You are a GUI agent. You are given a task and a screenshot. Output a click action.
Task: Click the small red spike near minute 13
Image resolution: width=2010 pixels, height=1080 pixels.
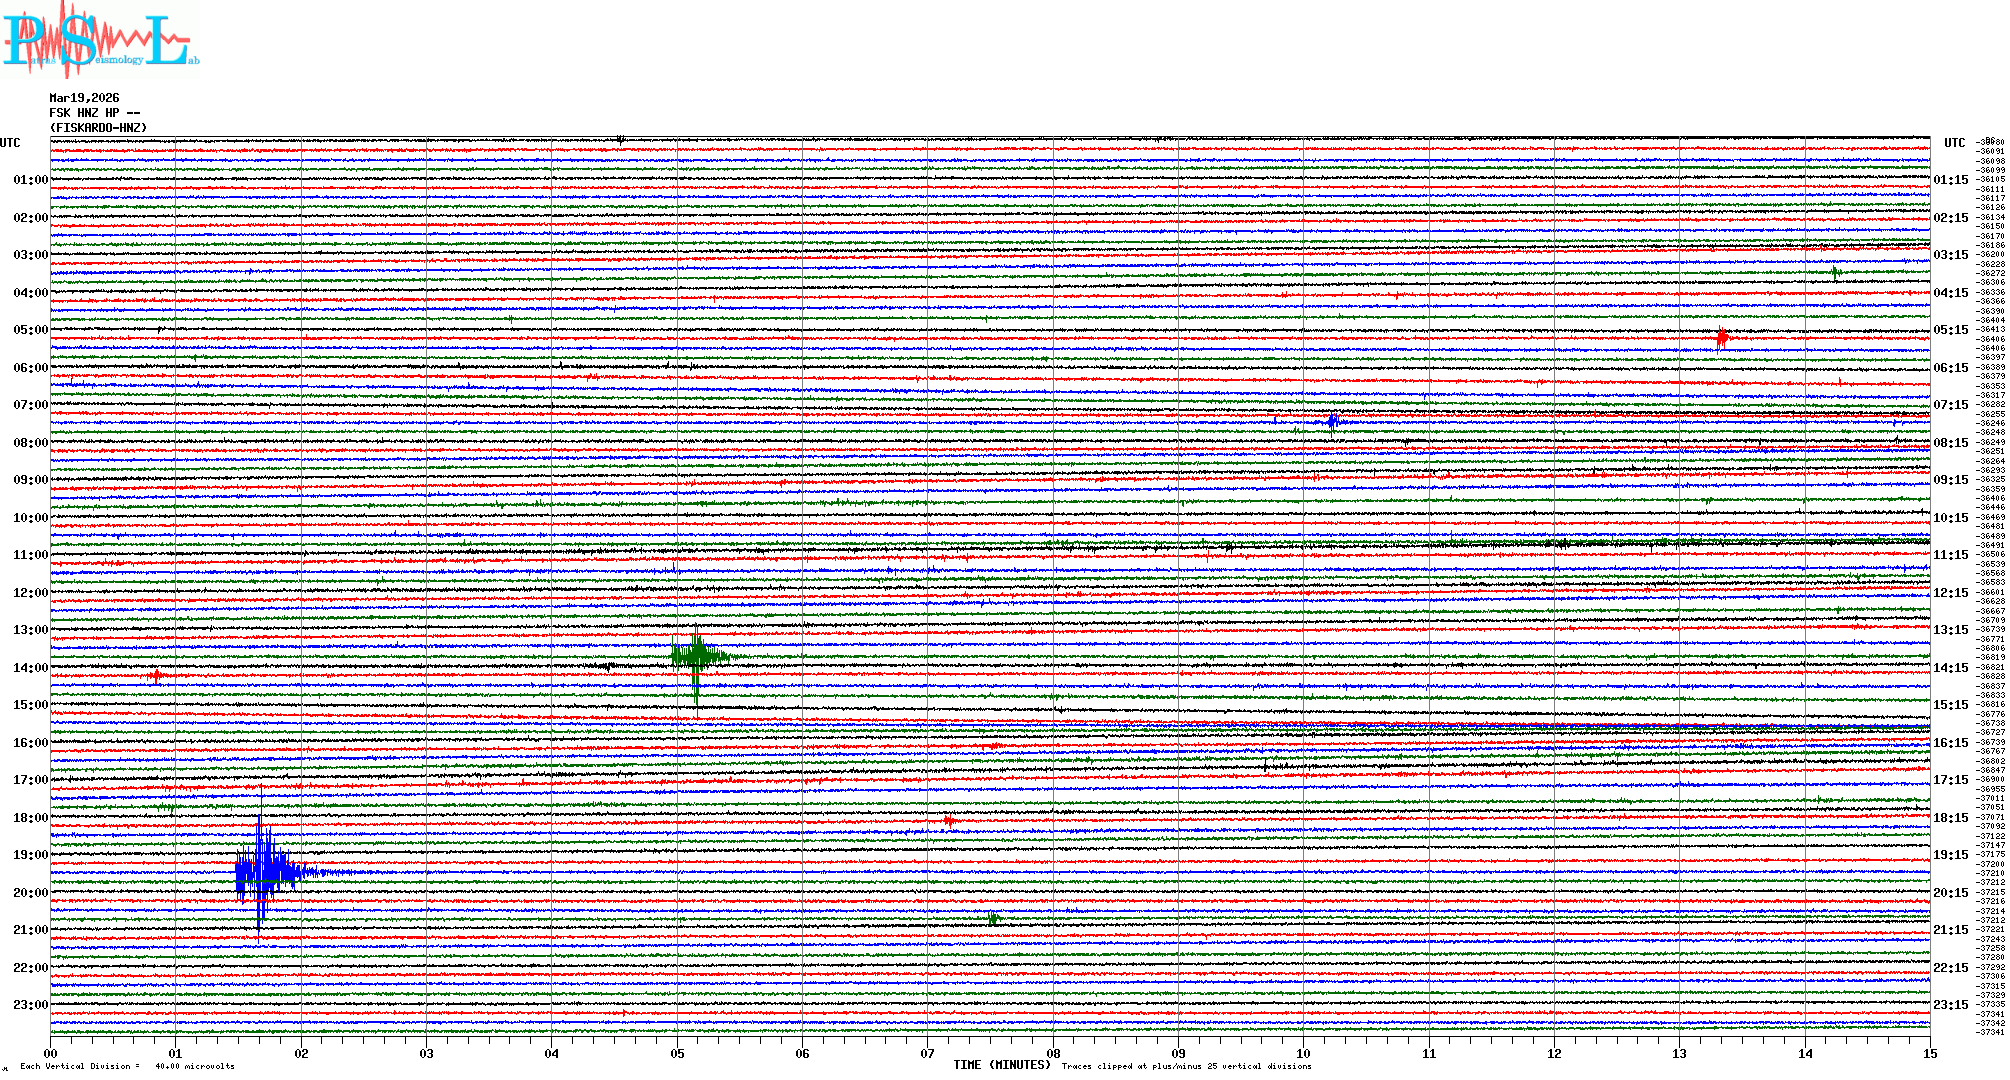point(1722,338)
